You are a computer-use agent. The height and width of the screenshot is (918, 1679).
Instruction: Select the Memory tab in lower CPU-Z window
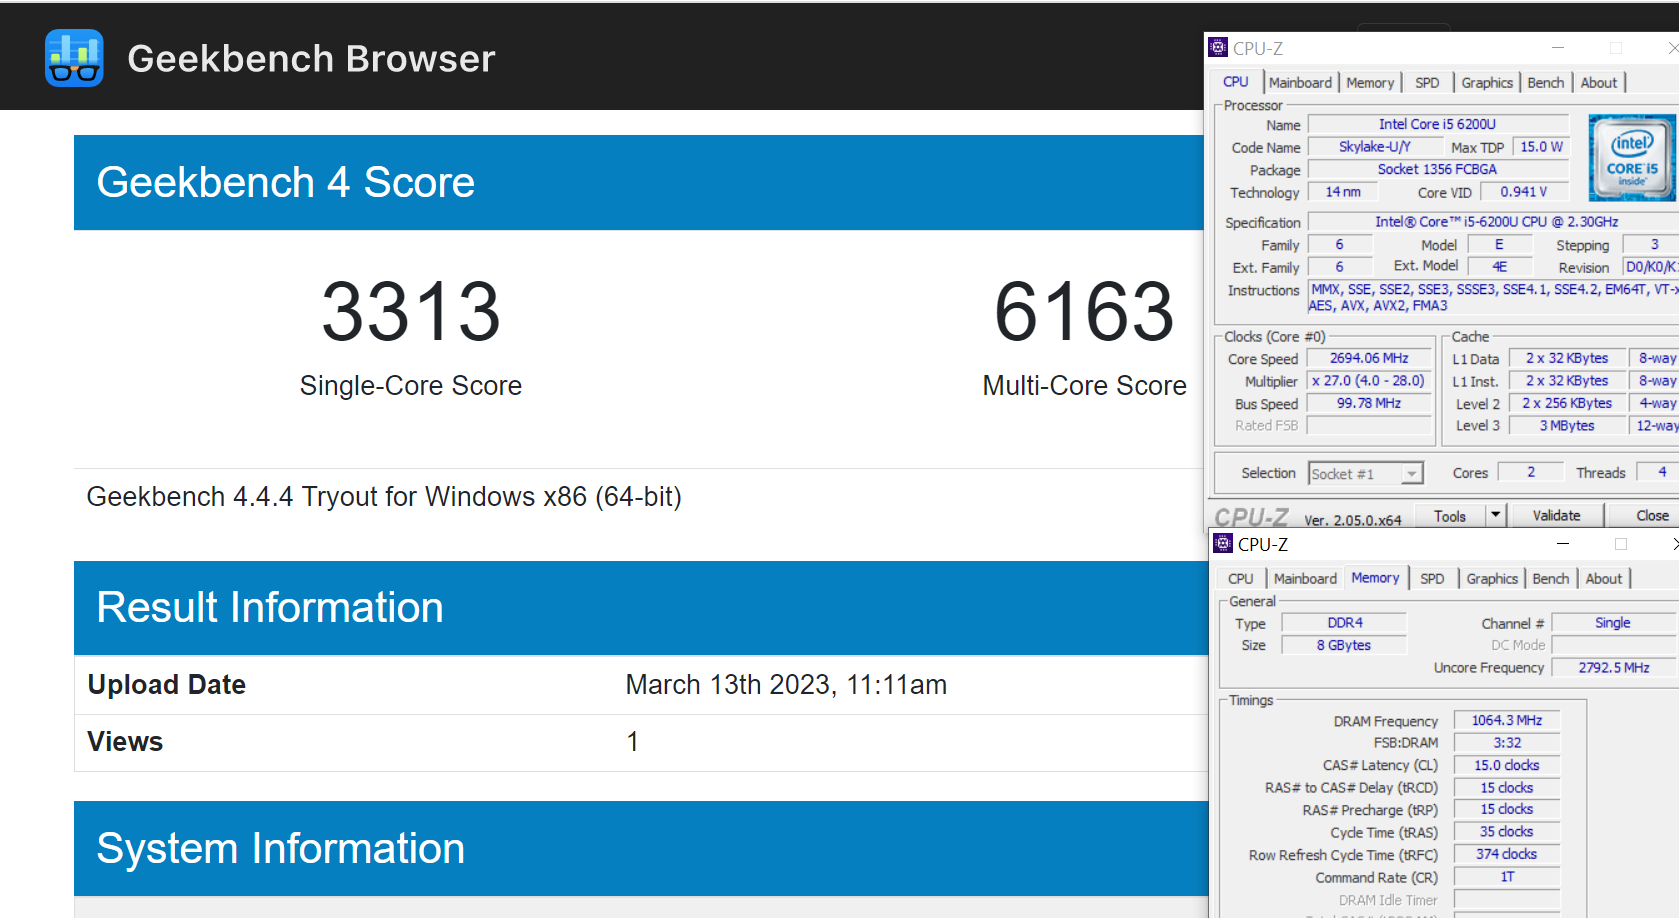click(1376, 578)
